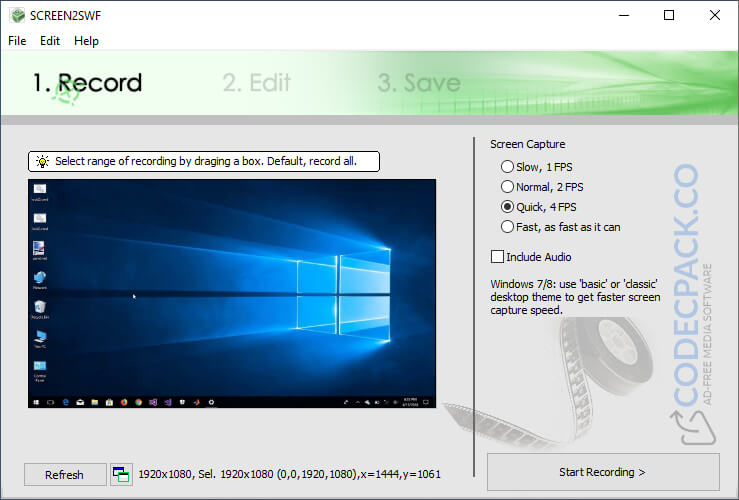Maximize the SCREEN2SWF window
This screenshot has height=500, width=739.
tap(669, 16)
